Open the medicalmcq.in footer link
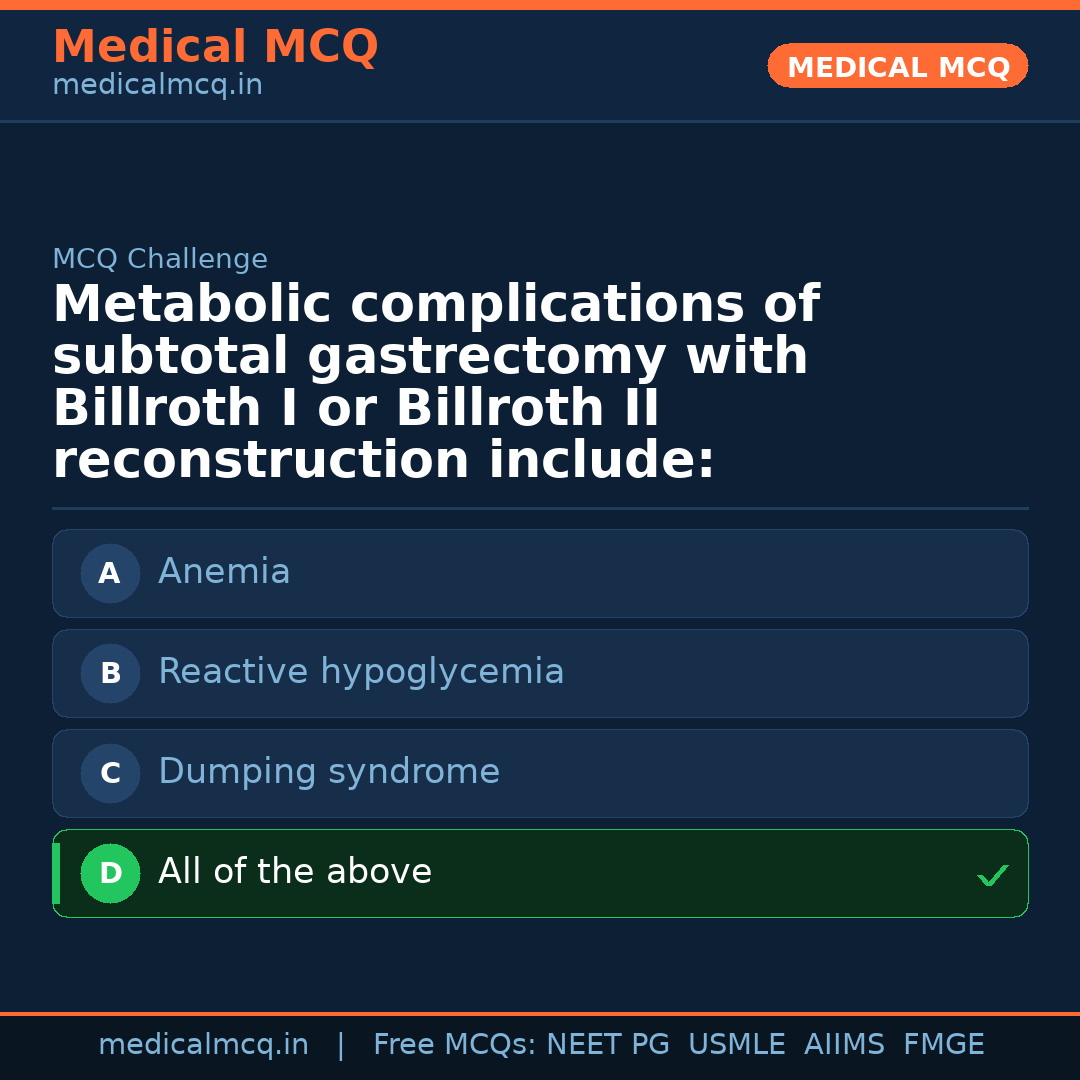 (x=203, y=1045)
